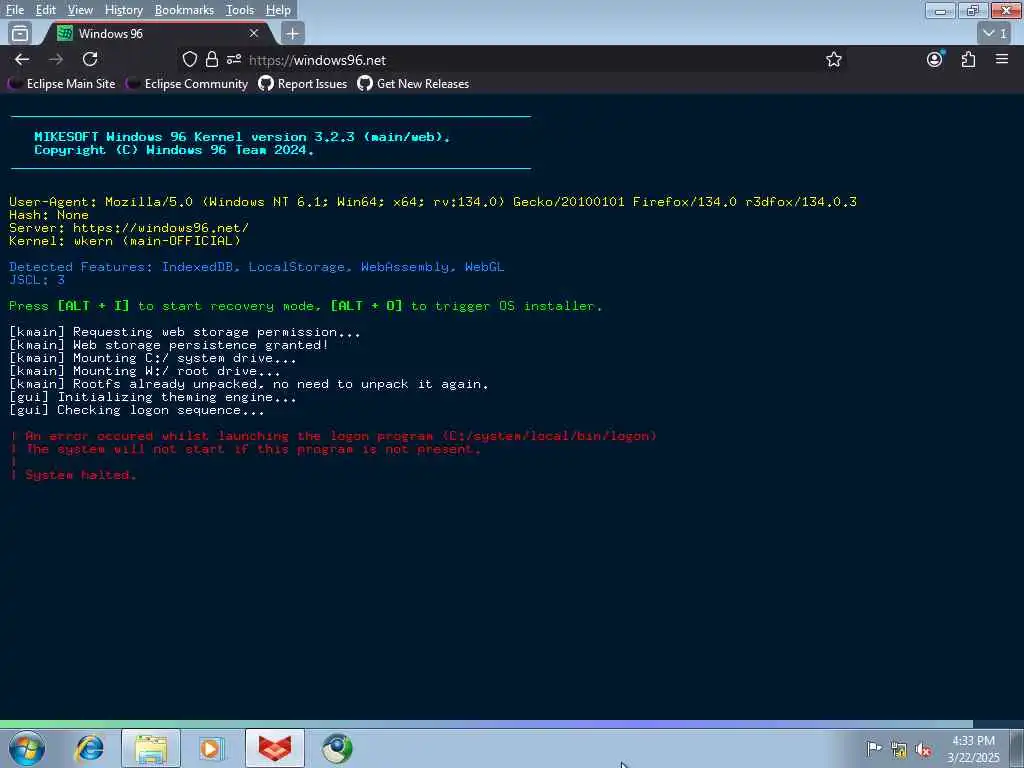1024x768 pixels.
Task: Open Action Center flag in system tray
Action: point(873,748)
